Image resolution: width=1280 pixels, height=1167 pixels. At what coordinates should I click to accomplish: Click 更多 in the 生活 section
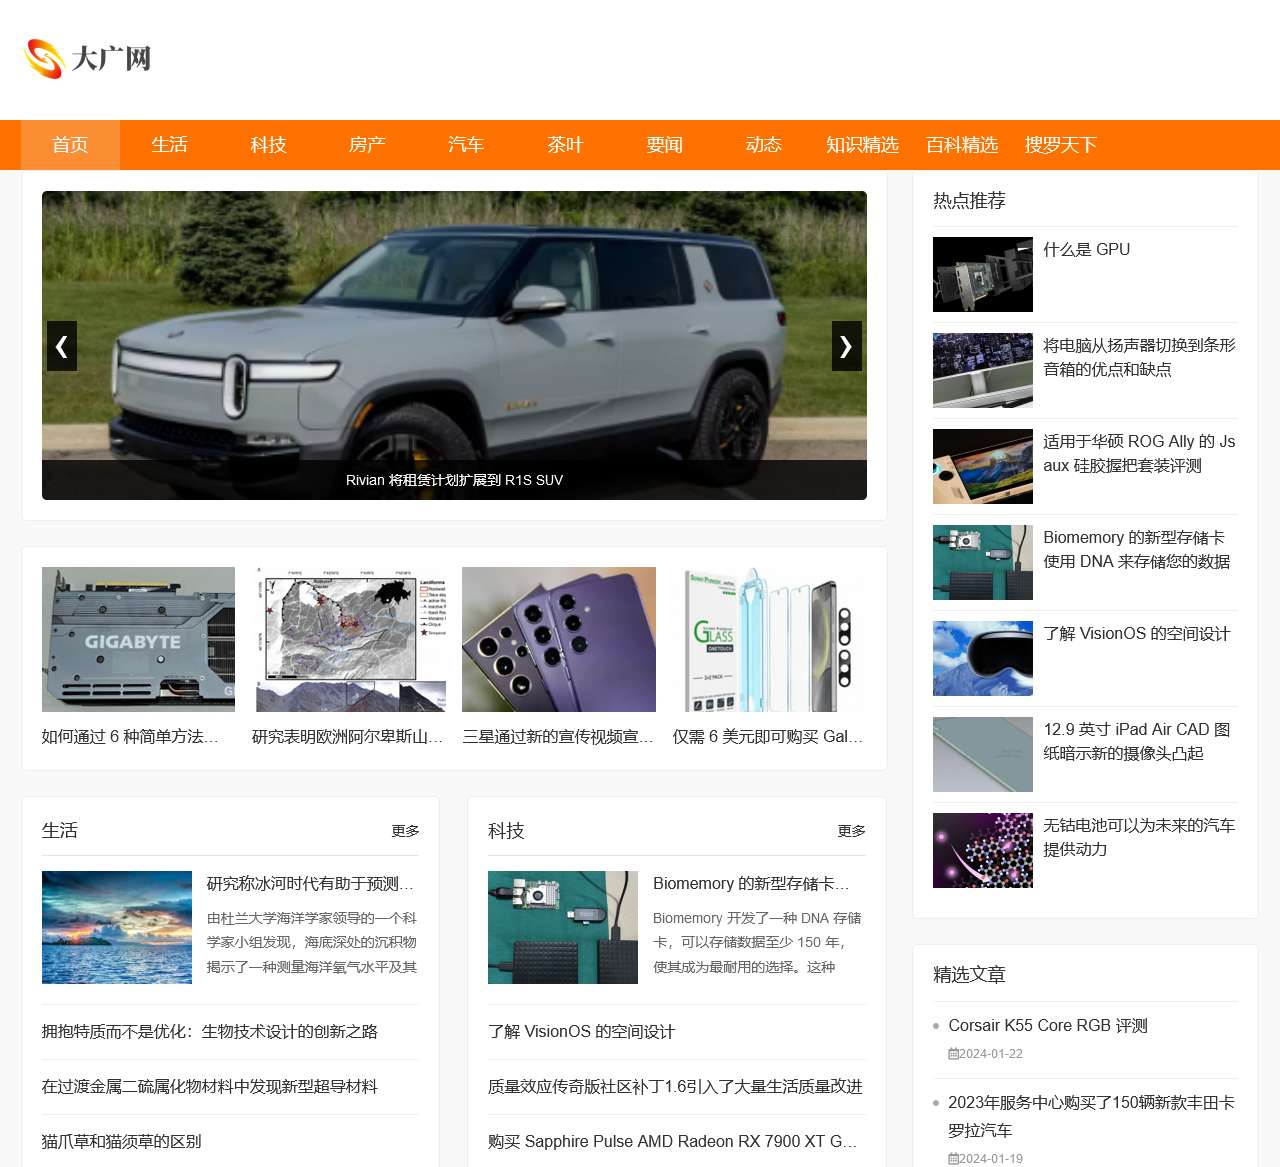[405, 831]
